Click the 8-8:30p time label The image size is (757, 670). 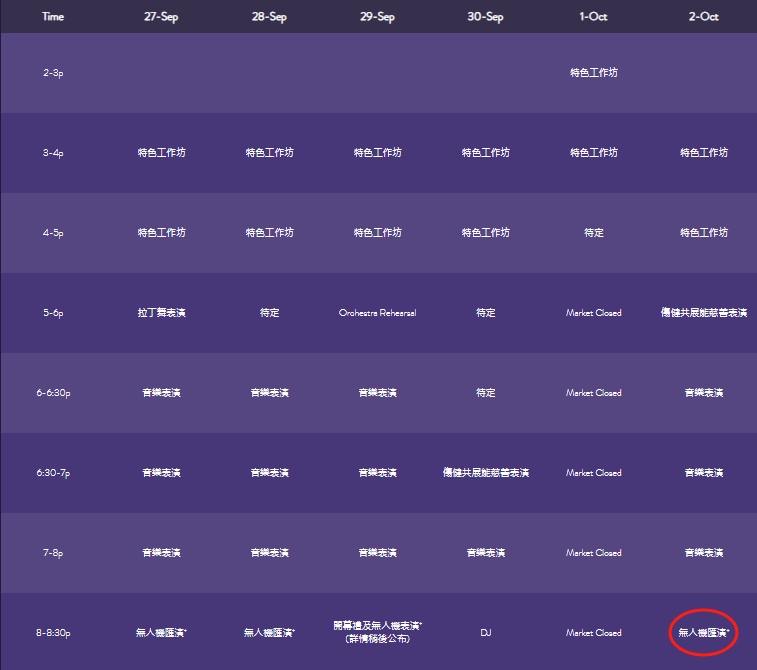(53, 633)
